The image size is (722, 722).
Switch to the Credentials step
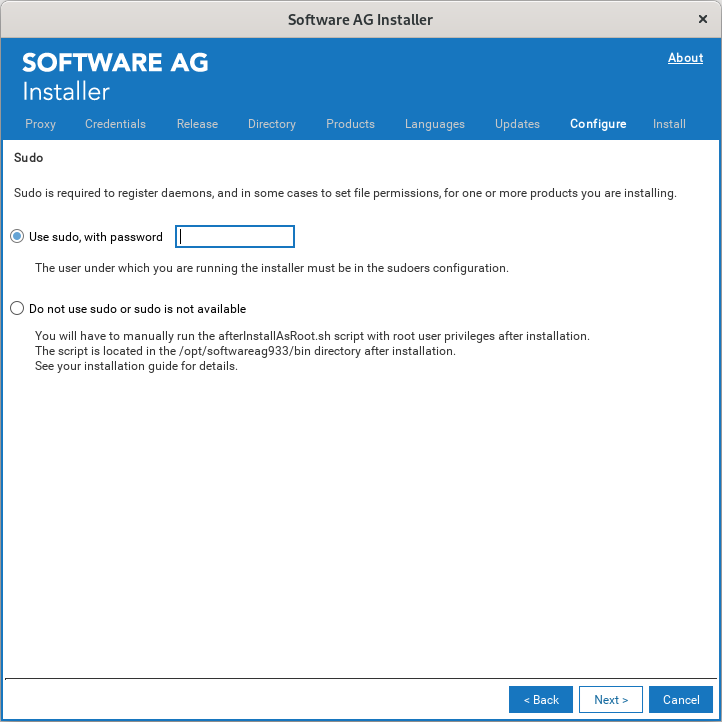click(x=115, y=124)
